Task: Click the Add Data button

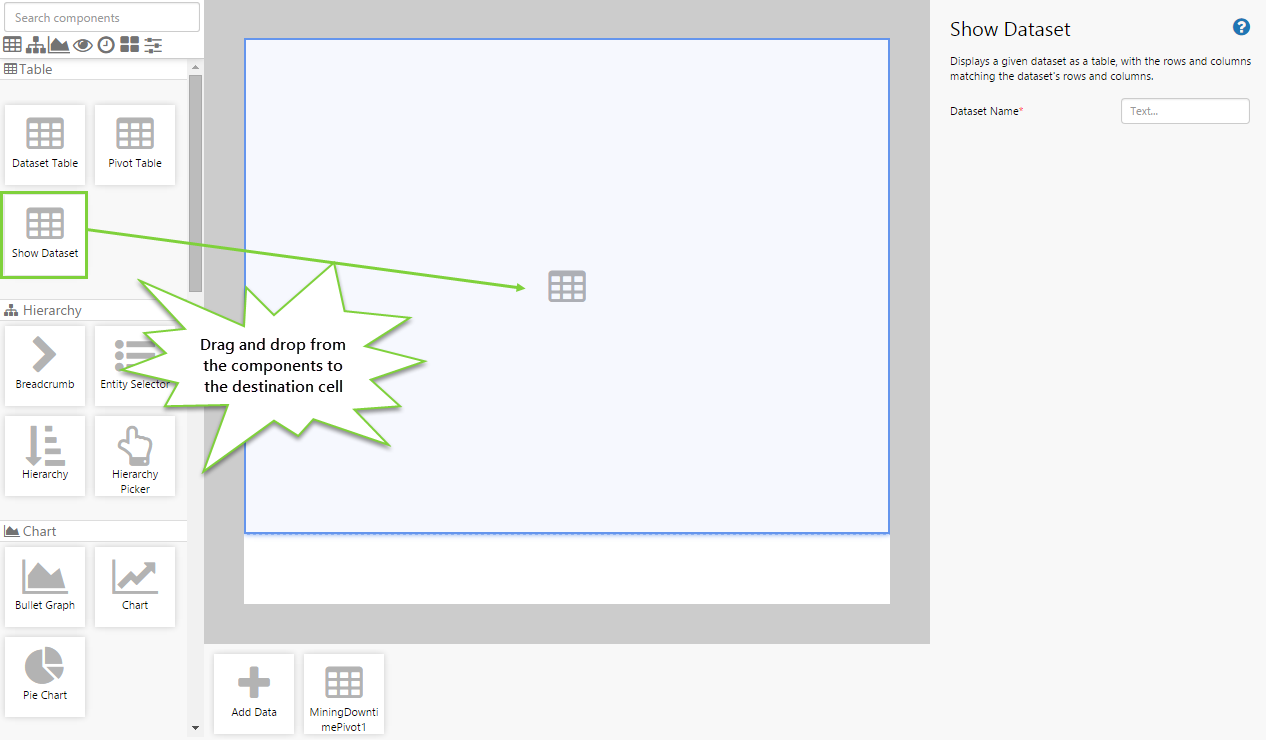Action: (x=254, y=694)
